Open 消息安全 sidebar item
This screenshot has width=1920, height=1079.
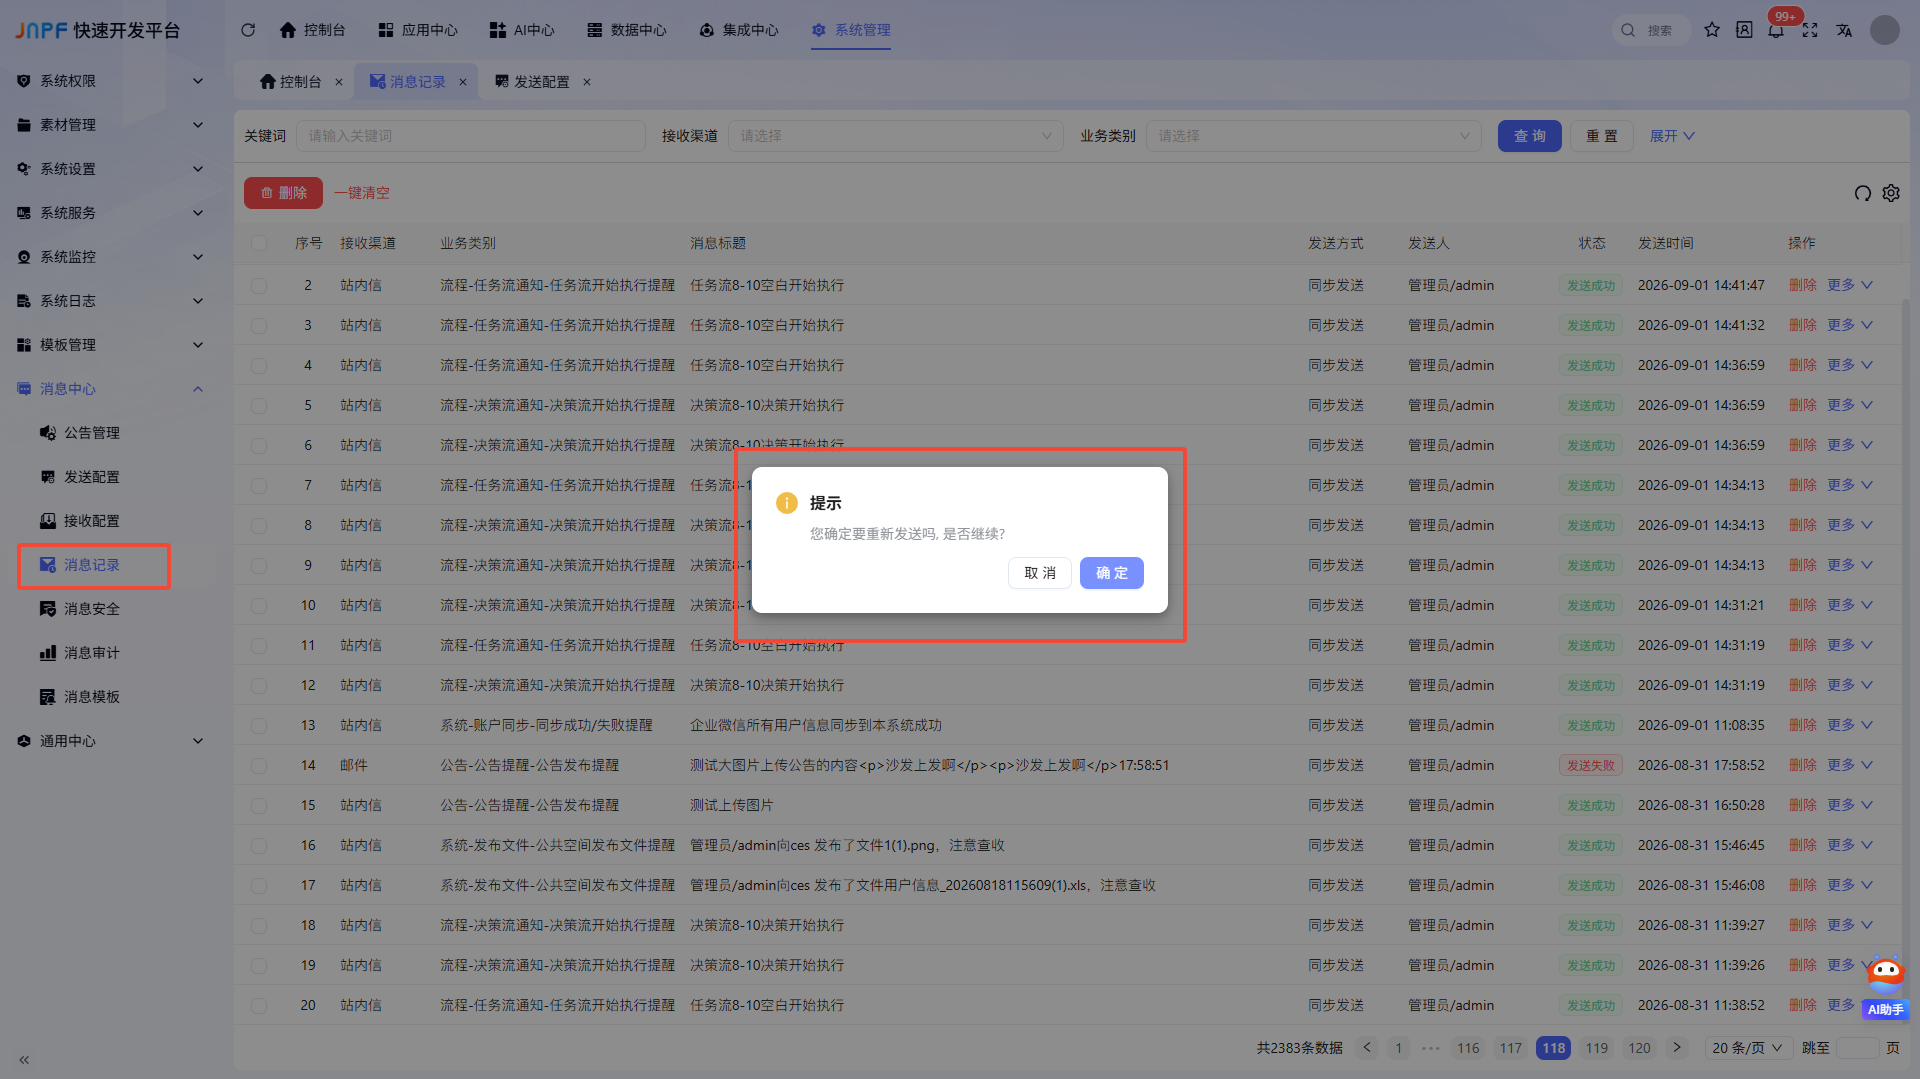pyautogui.click(x=92, y=609)
